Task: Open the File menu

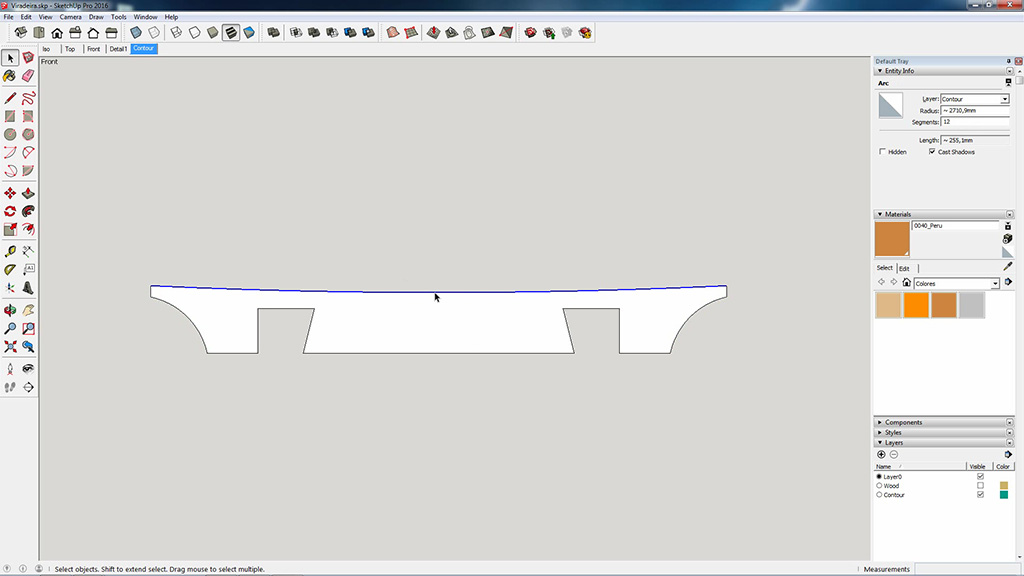Action: (x=8, y=17)
